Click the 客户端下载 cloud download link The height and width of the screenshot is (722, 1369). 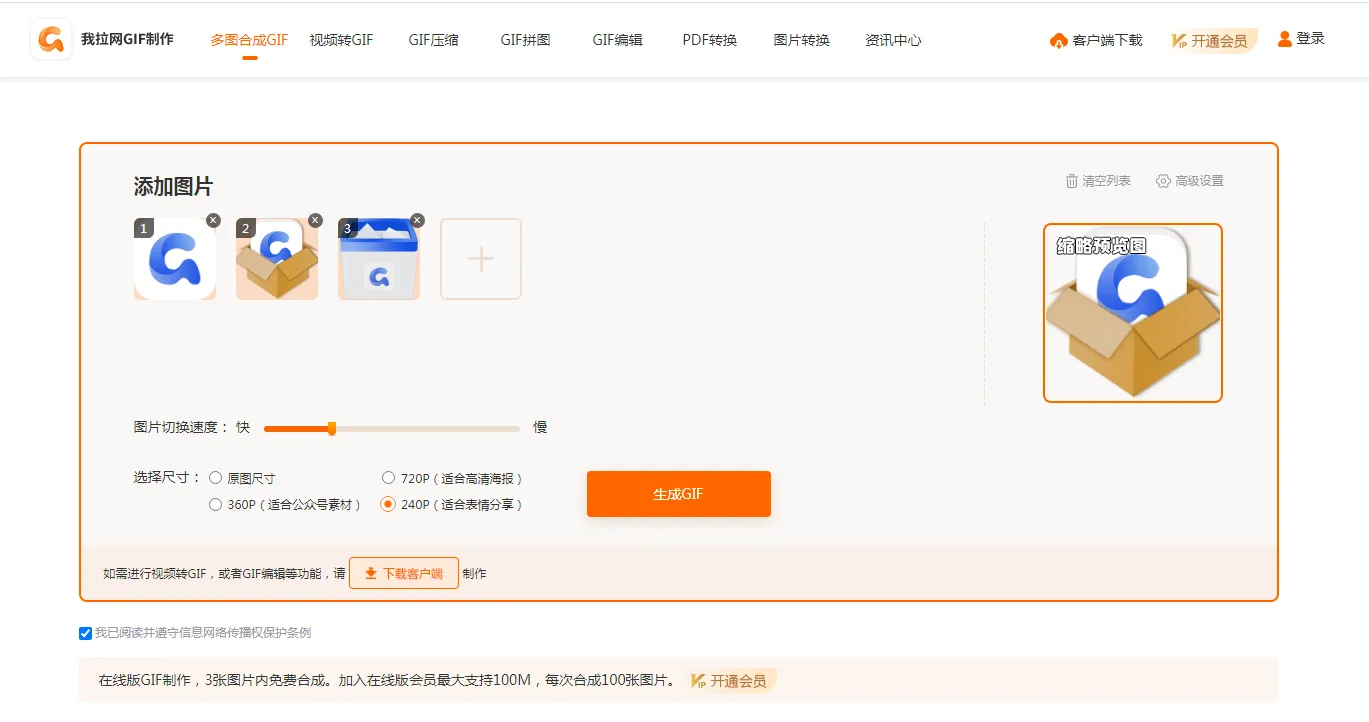click(x=1096, y=40)
